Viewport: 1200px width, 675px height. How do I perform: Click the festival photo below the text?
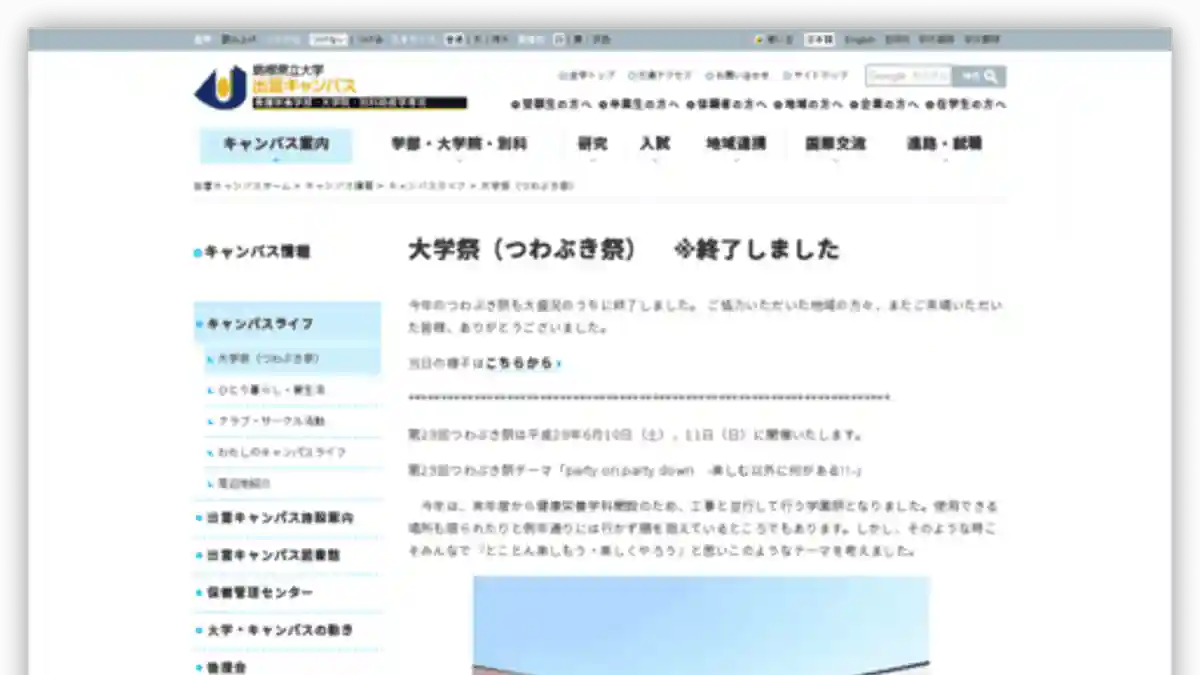pyautogui.click(x=701, y=625)
